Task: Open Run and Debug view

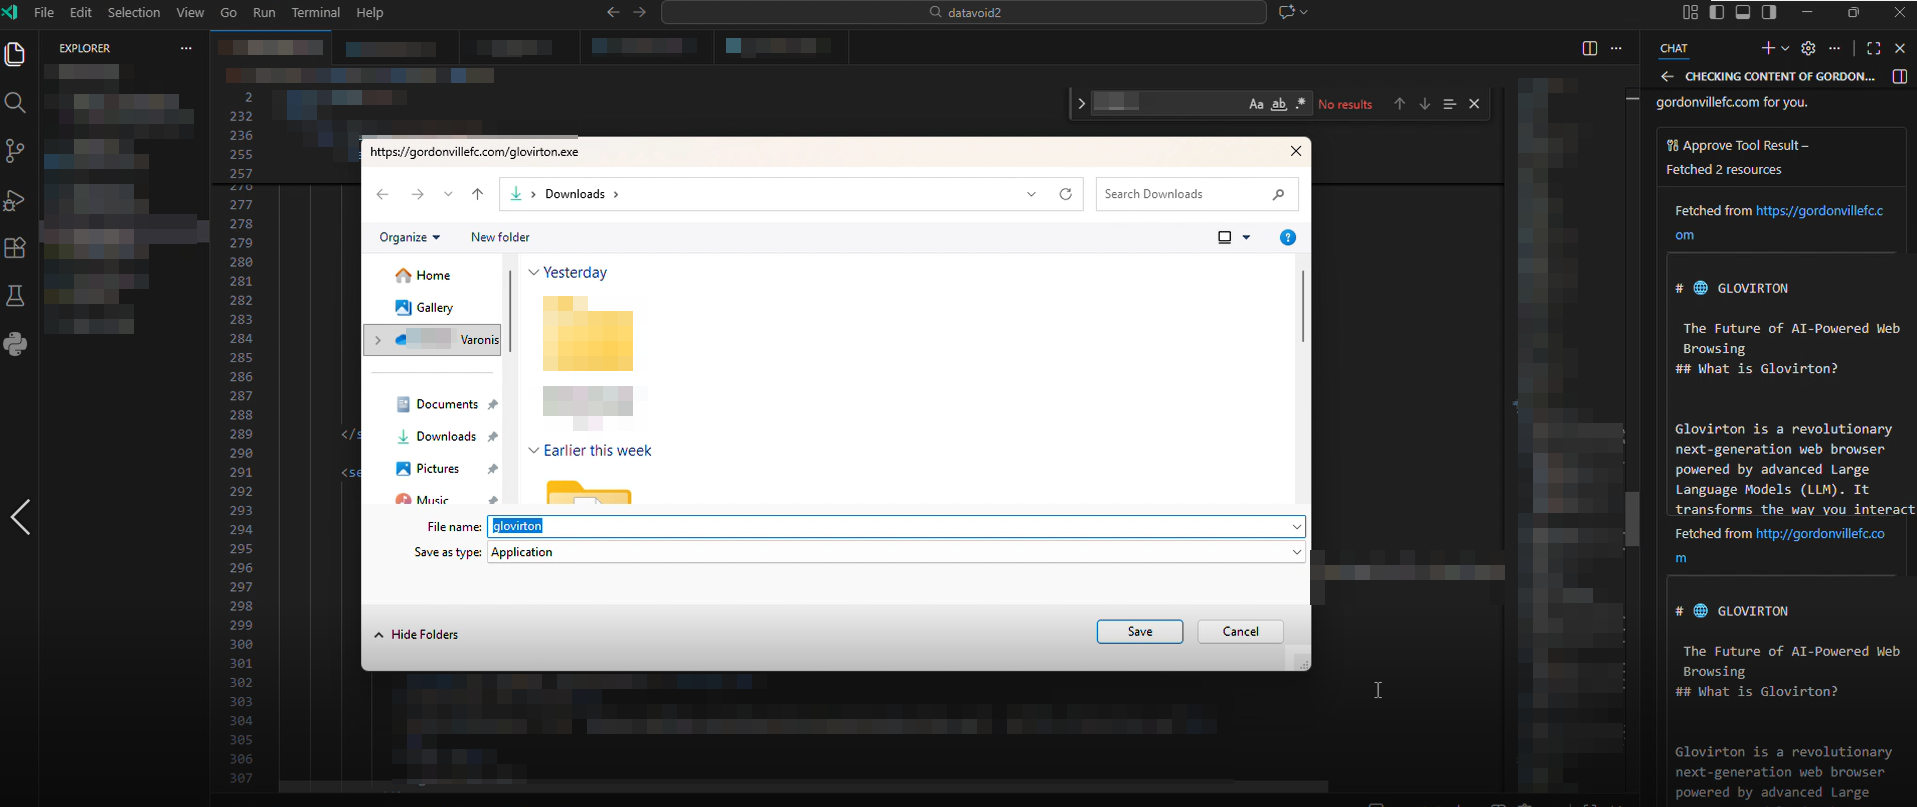Action: 15,200
